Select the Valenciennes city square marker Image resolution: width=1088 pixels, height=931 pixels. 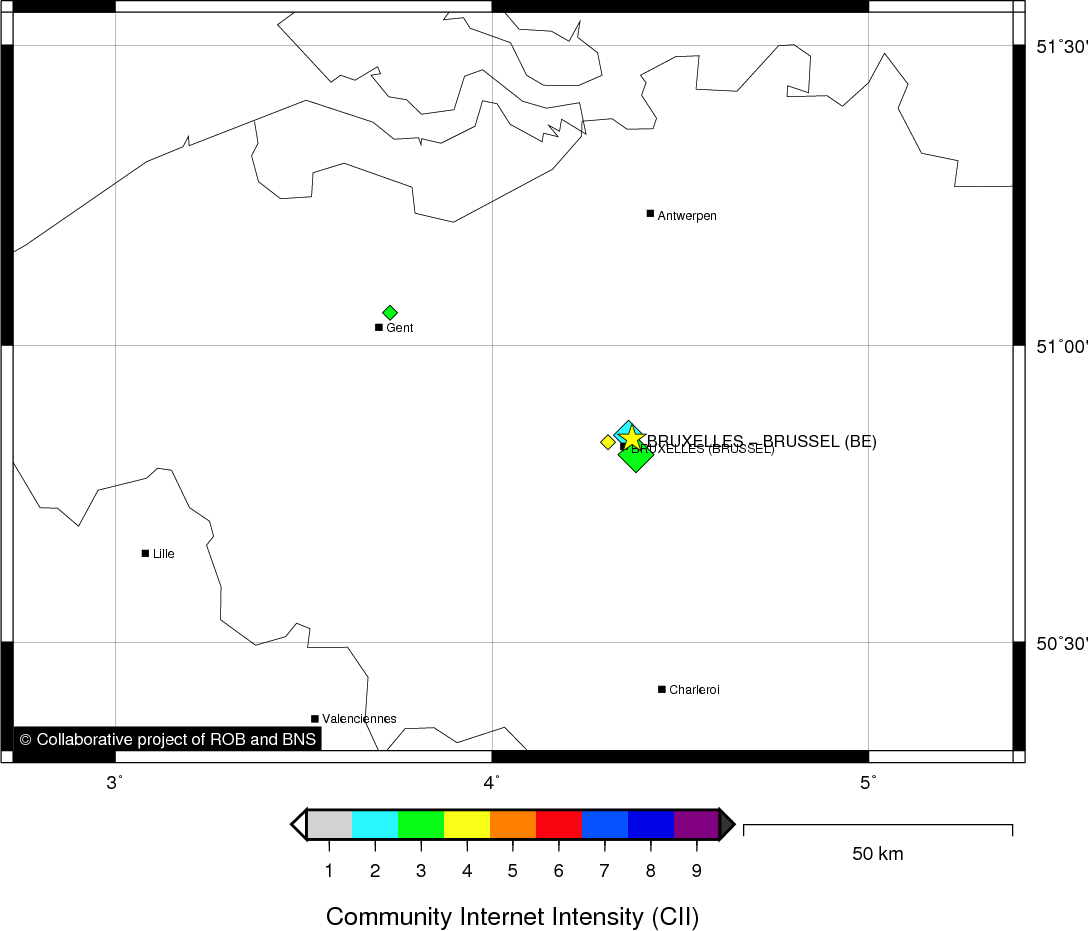[315, 718]
